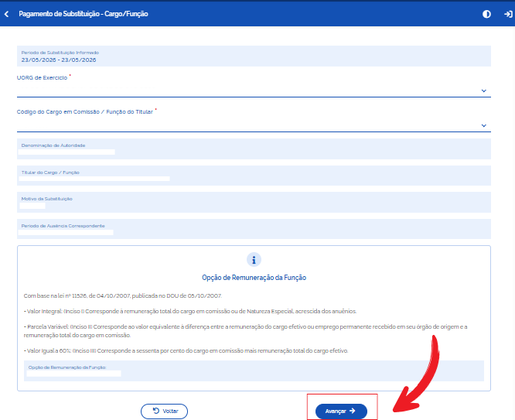Click the Período de Ausência Correspondente field
515x420 pixels.
point(254,229)
